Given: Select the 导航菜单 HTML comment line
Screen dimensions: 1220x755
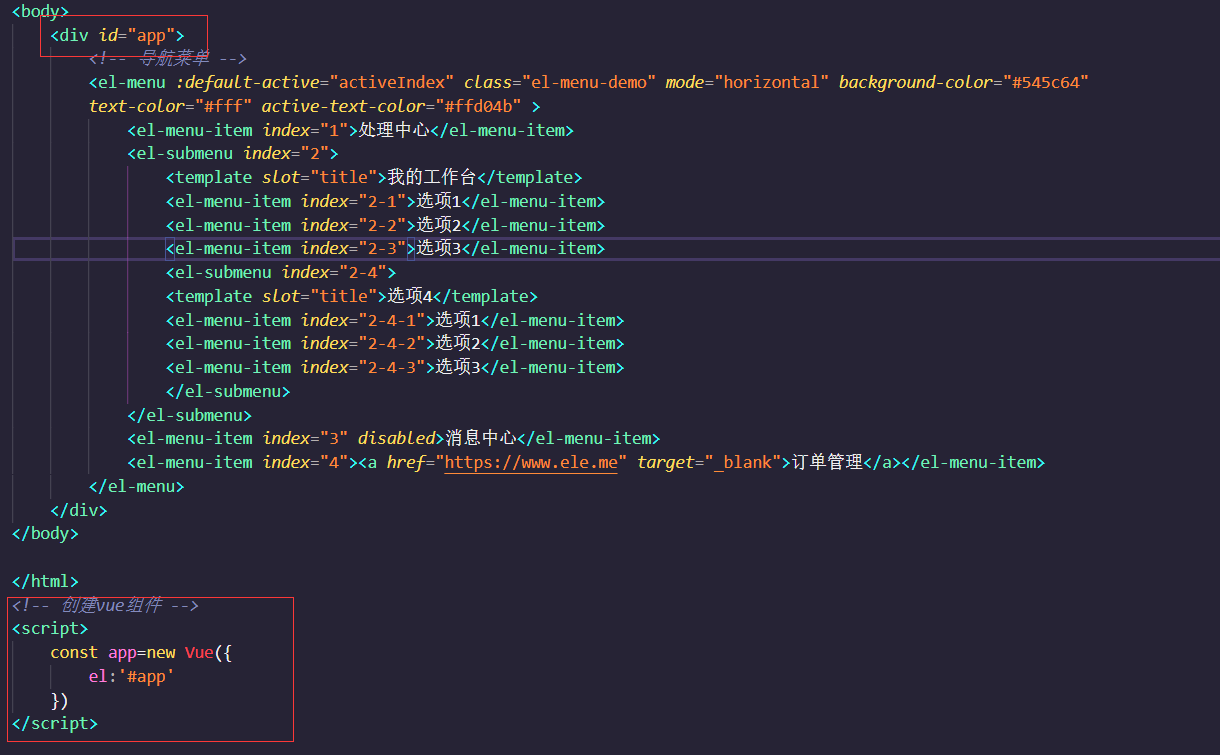Looking at the screenshot, I should pos(167,58).
